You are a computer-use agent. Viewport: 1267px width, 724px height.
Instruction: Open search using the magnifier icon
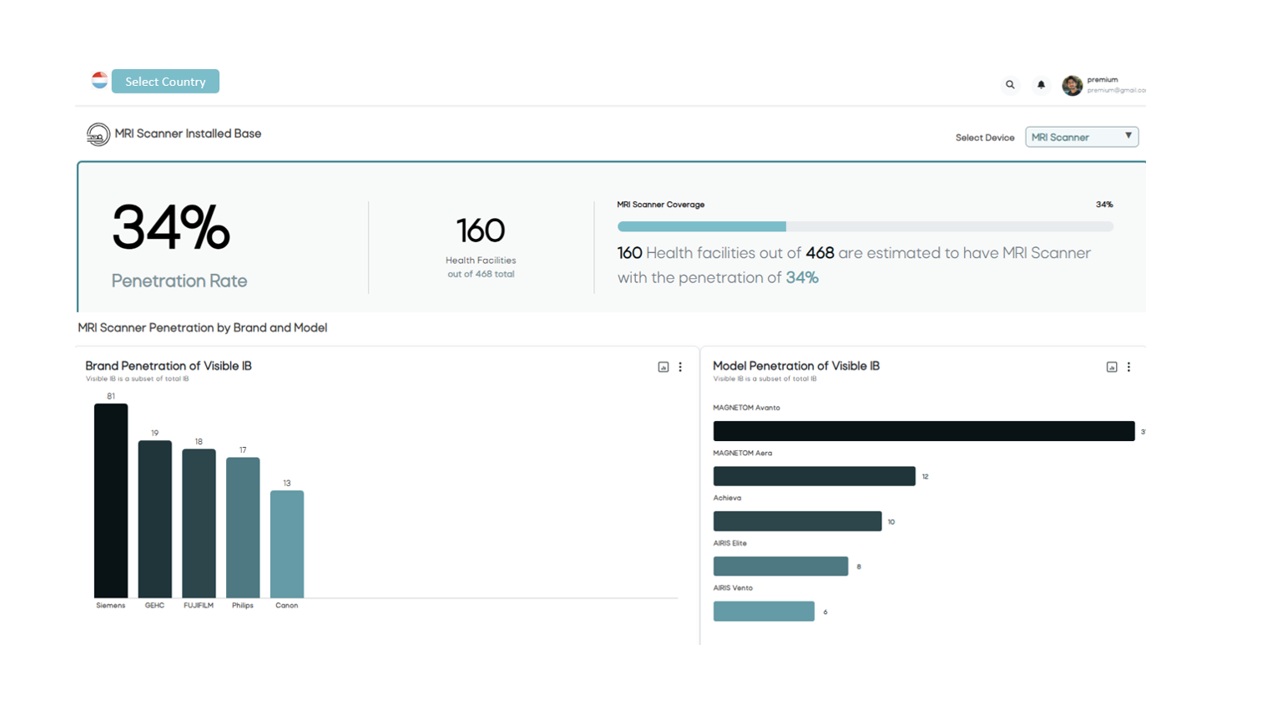click(1009, 84)
